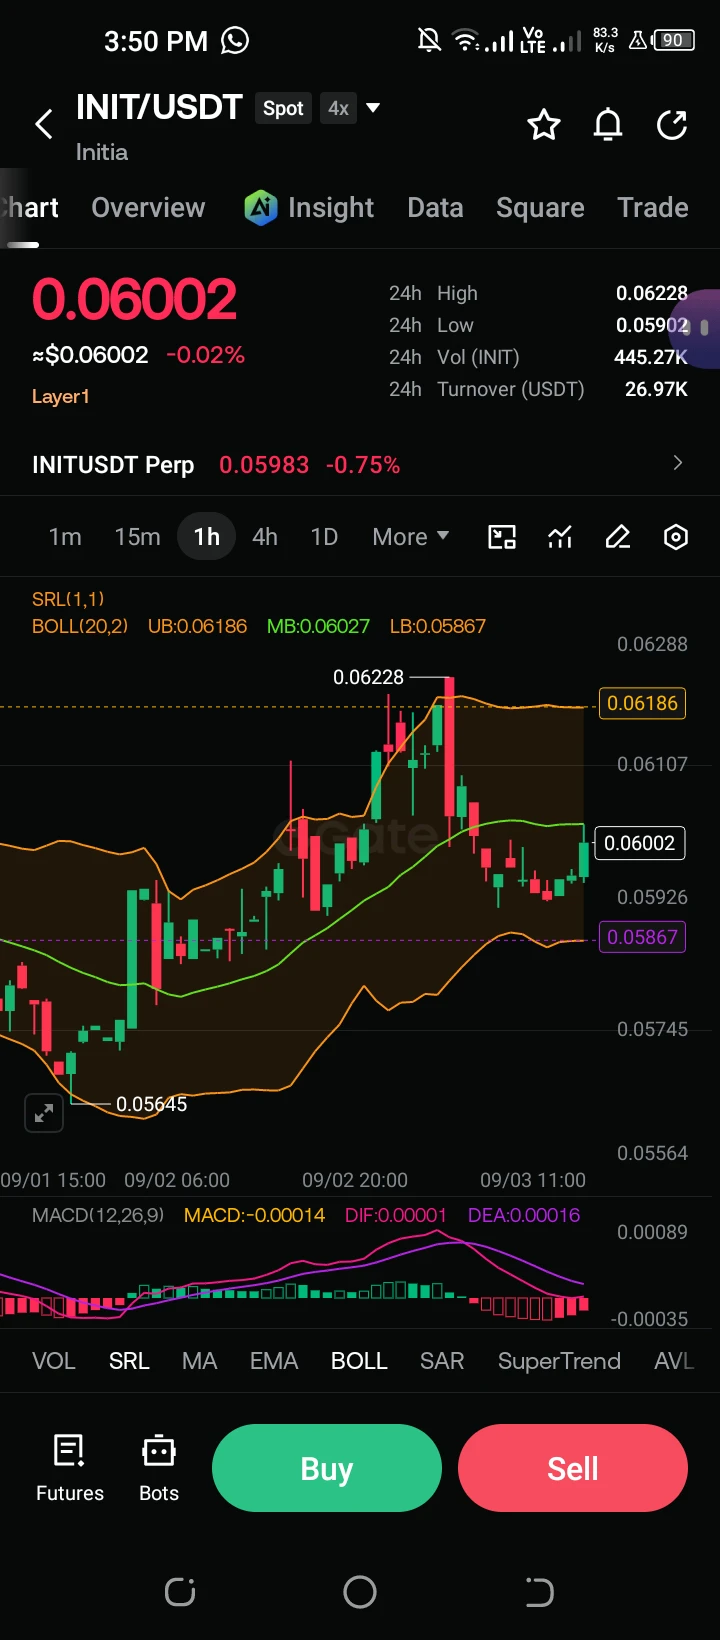
Task: Tap the large 0.06002 price
Action: coord(134,299)
